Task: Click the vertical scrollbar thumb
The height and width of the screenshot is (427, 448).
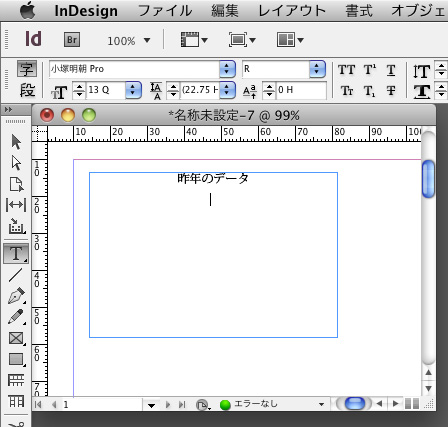Action: (x=428, y=179)
